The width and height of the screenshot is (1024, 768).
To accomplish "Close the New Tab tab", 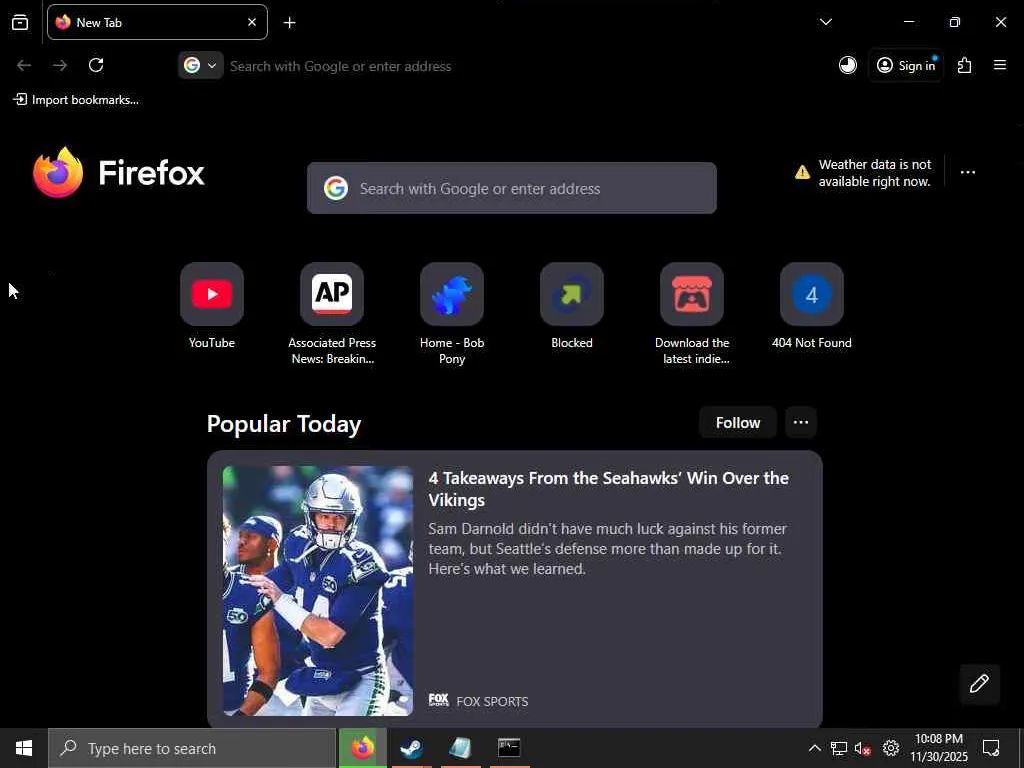I will point(252,22).
